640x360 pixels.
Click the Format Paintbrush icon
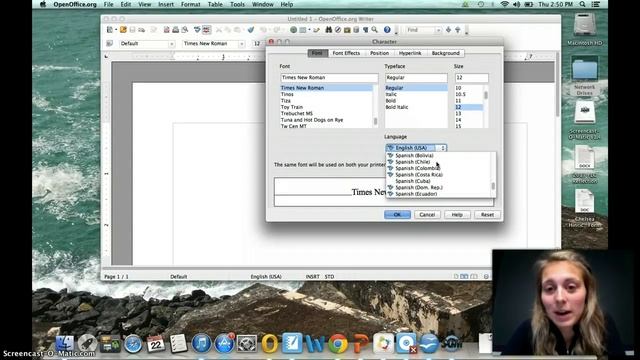[x=251, y=30]
